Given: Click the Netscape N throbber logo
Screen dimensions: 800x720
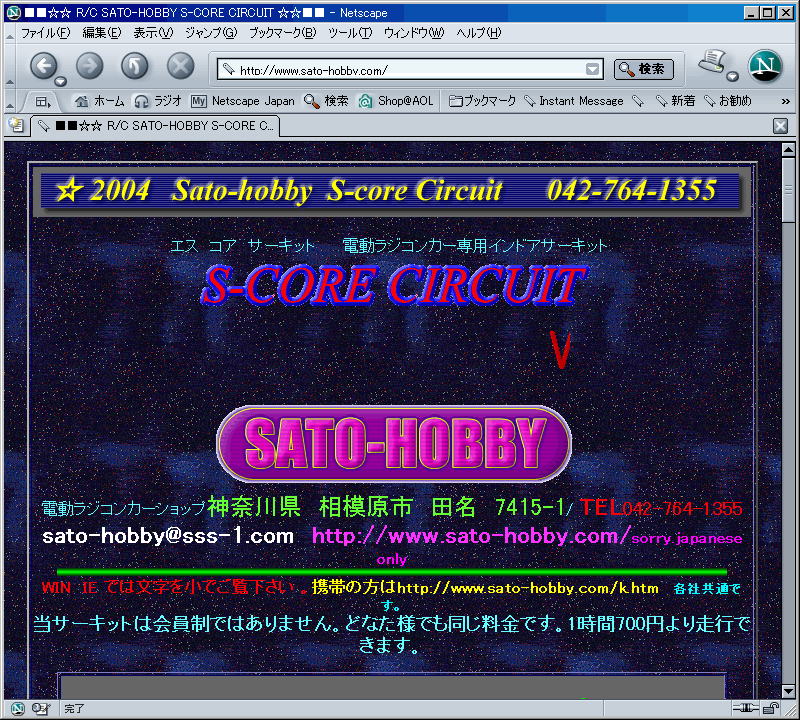Looking at the screenshot, I should point(765,66).
